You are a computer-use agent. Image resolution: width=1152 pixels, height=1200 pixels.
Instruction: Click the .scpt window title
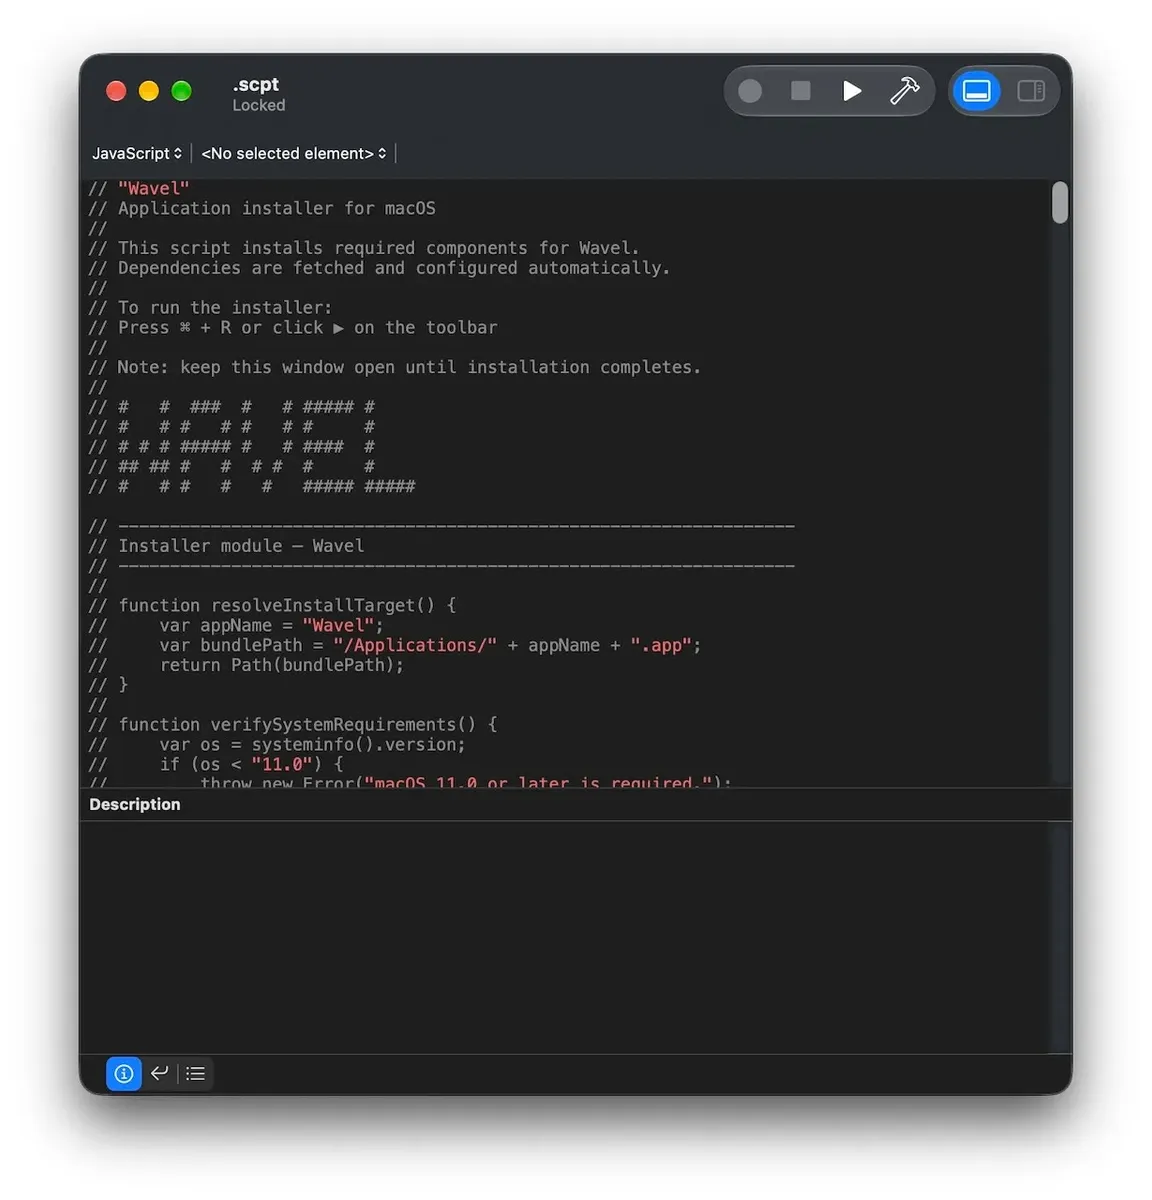(256, 85)
